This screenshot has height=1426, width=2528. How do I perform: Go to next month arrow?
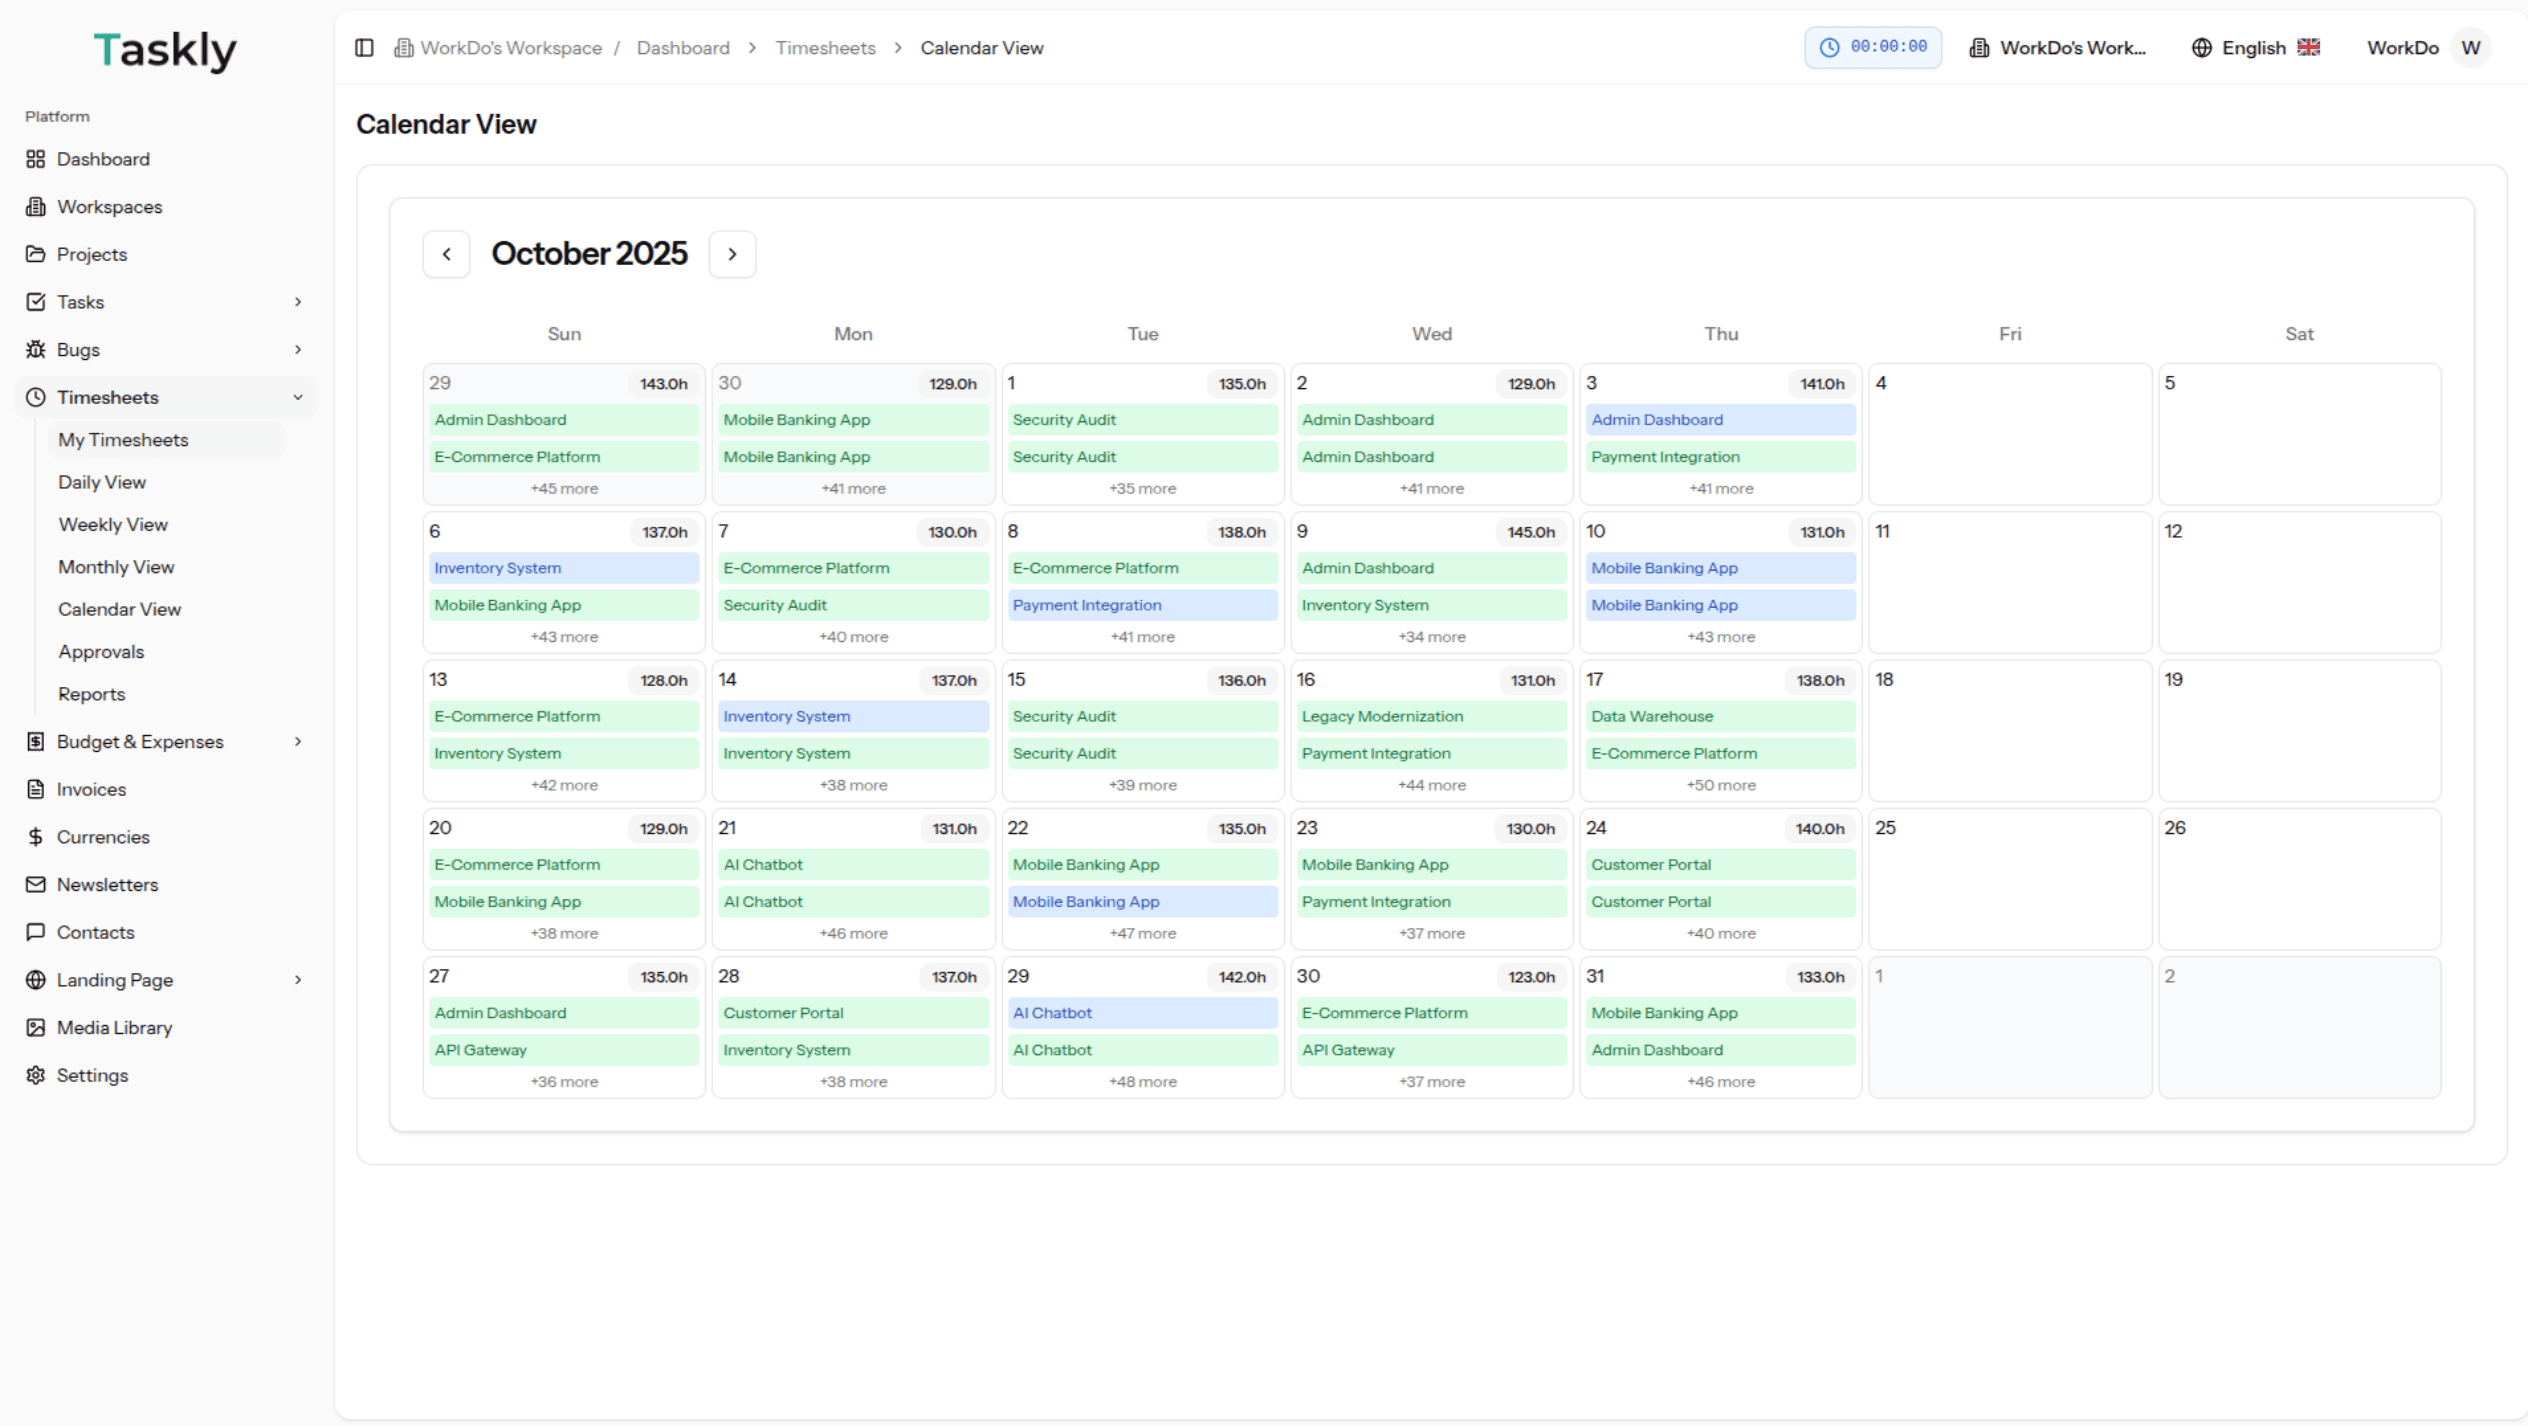click(732, 254)
